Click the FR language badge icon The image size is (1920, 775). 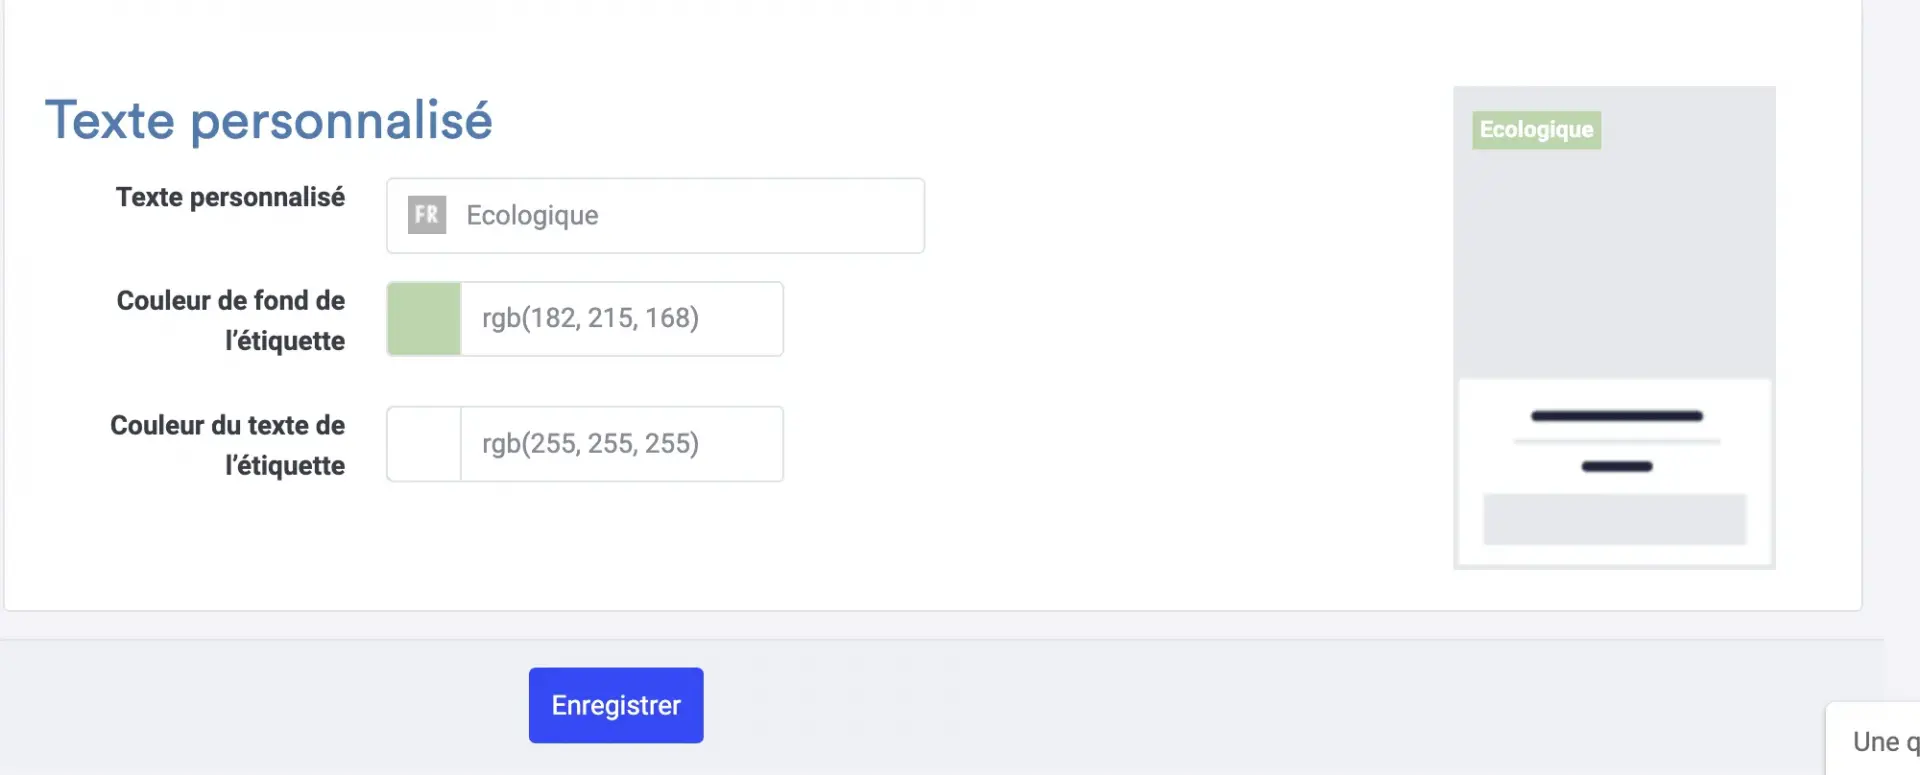click(427, 215)
